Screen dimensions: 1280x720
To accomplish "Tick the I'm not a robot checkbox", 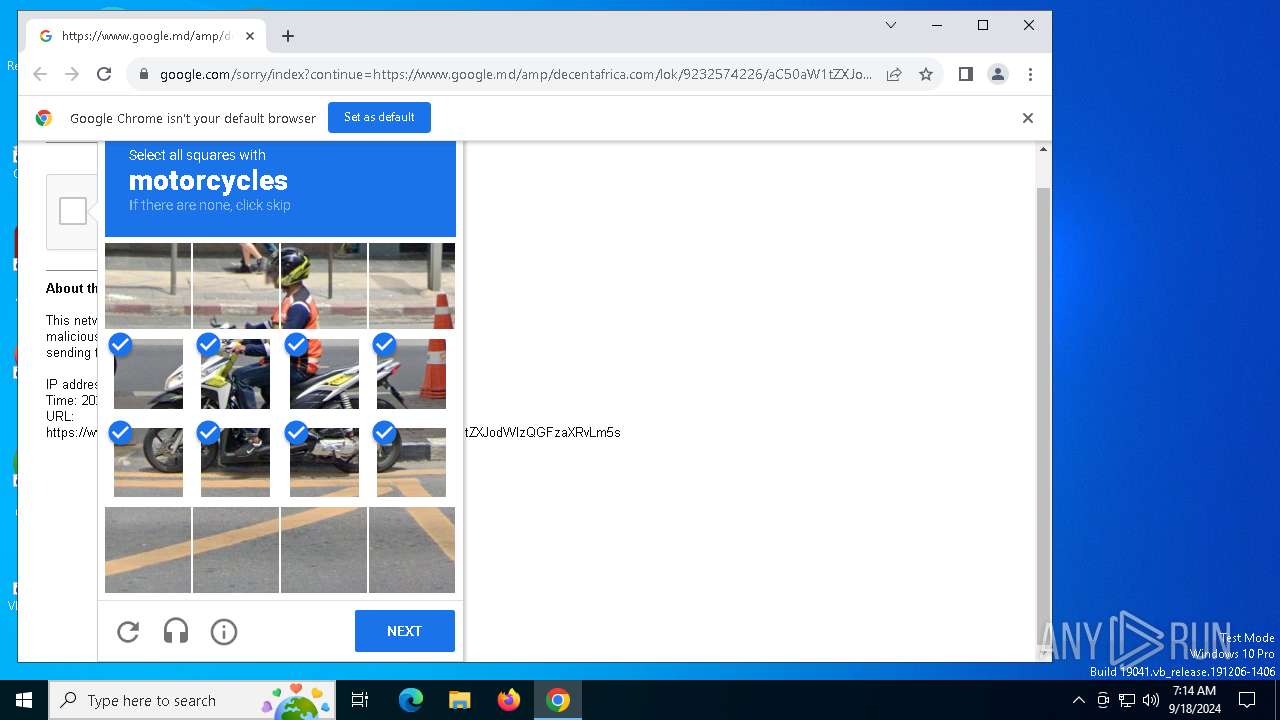I will pyautogui.click(x=72, y=211).
